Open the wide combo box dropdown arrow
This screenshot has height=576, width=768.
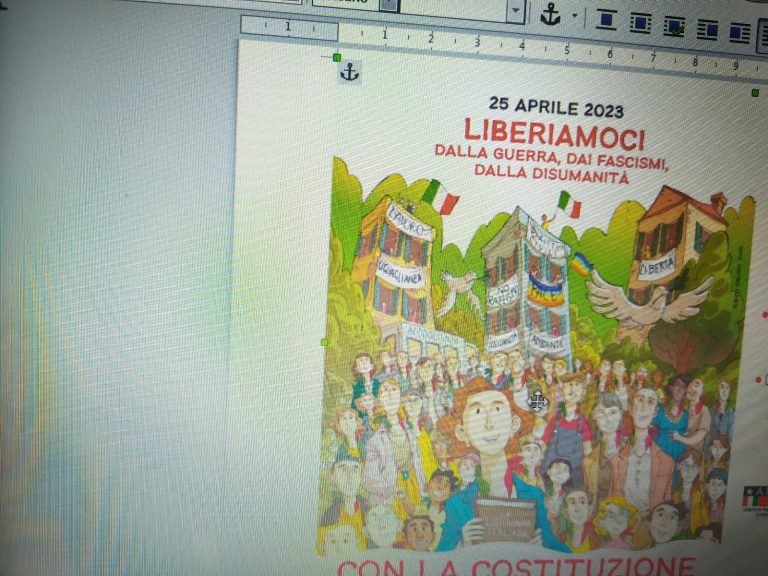515,10
